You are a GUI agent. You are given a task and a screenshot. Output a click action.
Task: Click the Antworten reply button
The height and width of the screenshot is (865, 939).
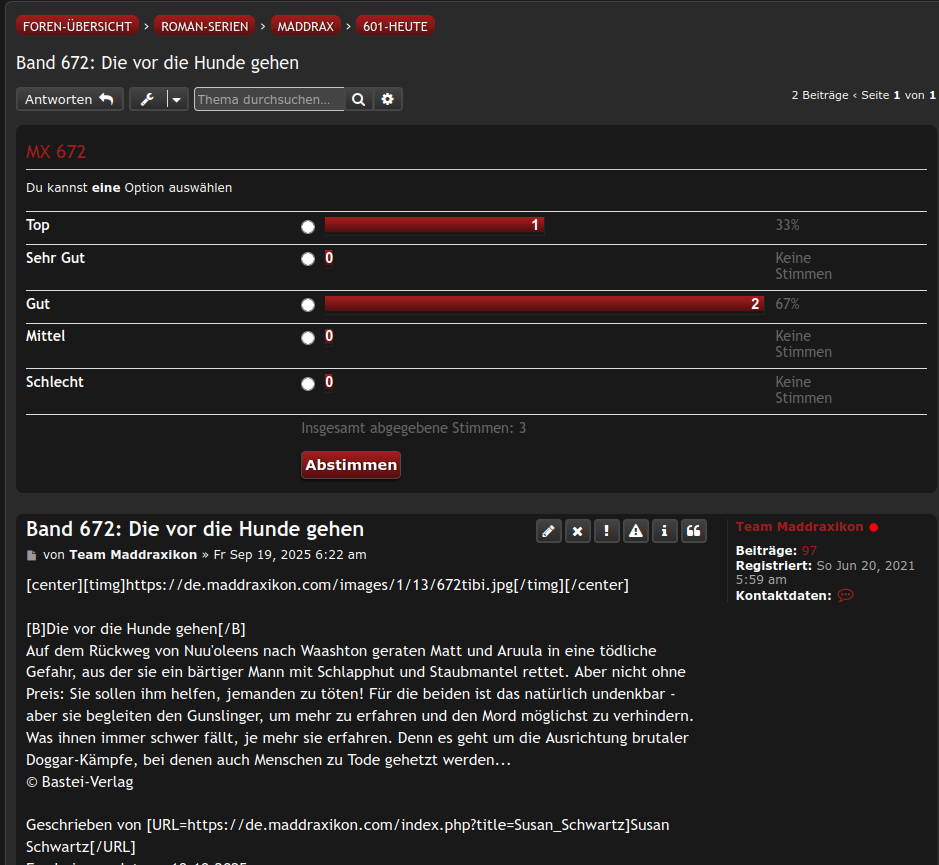click(x=70, y=99)
